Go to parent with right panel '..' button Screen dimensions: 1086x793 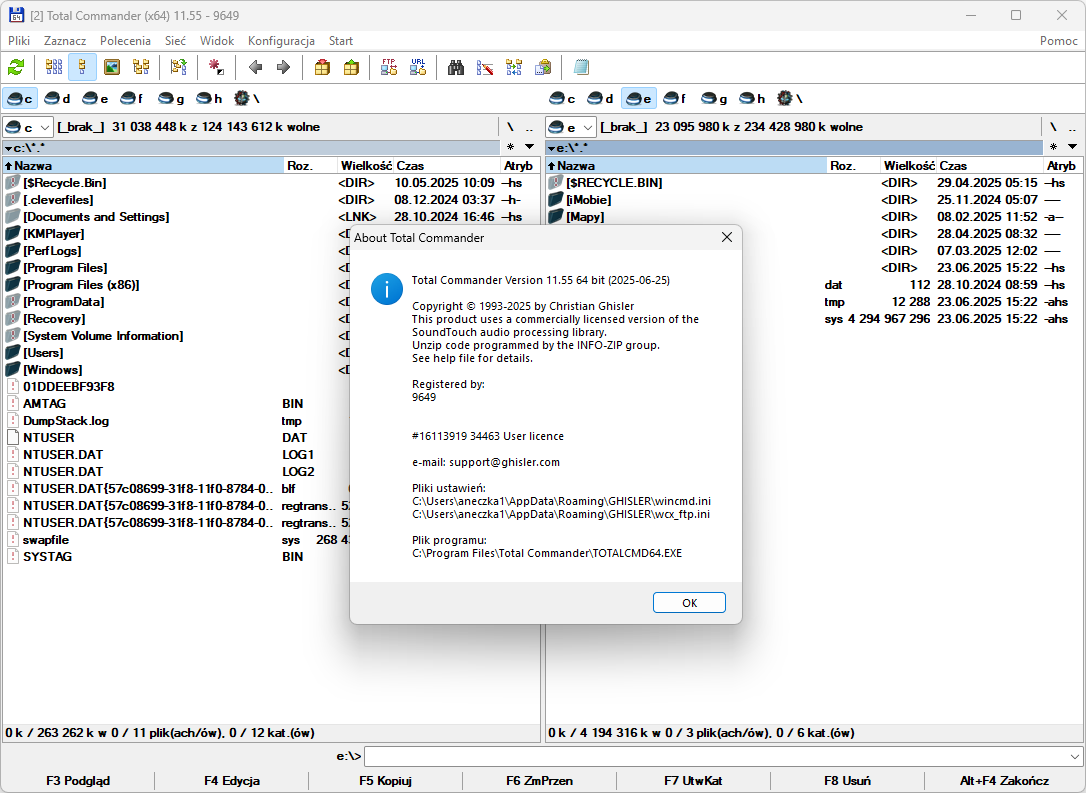1072,127
